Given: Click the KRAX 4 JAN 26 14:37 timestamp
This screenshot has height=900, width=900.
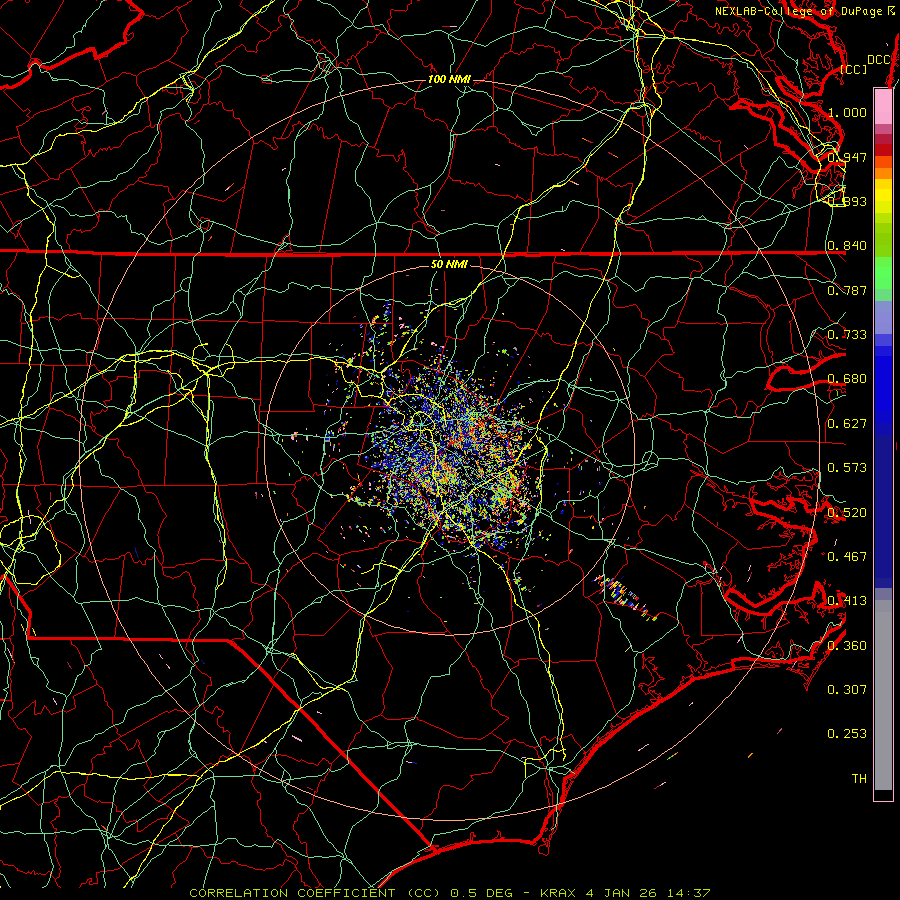Looking at the screenshot, I should click(x=625, y=893).
